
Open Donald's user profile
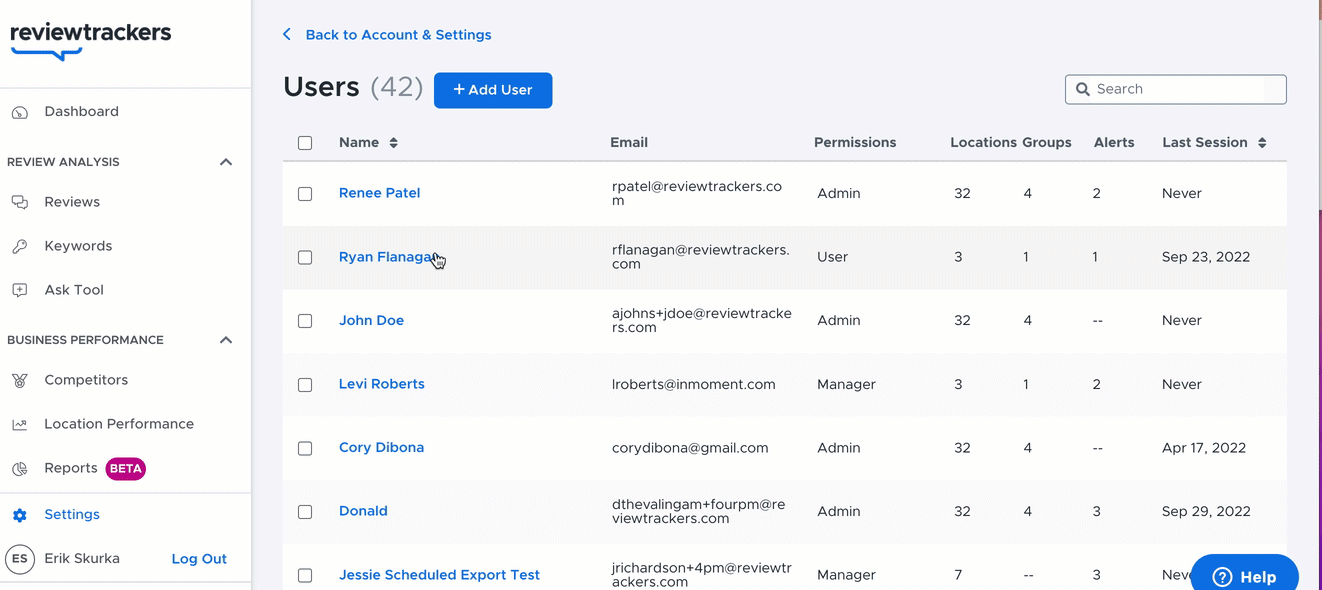363,511
